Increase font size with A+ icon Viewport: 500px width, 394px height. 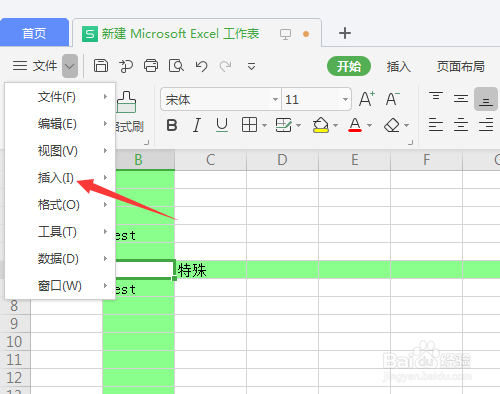tap(367, 99)
